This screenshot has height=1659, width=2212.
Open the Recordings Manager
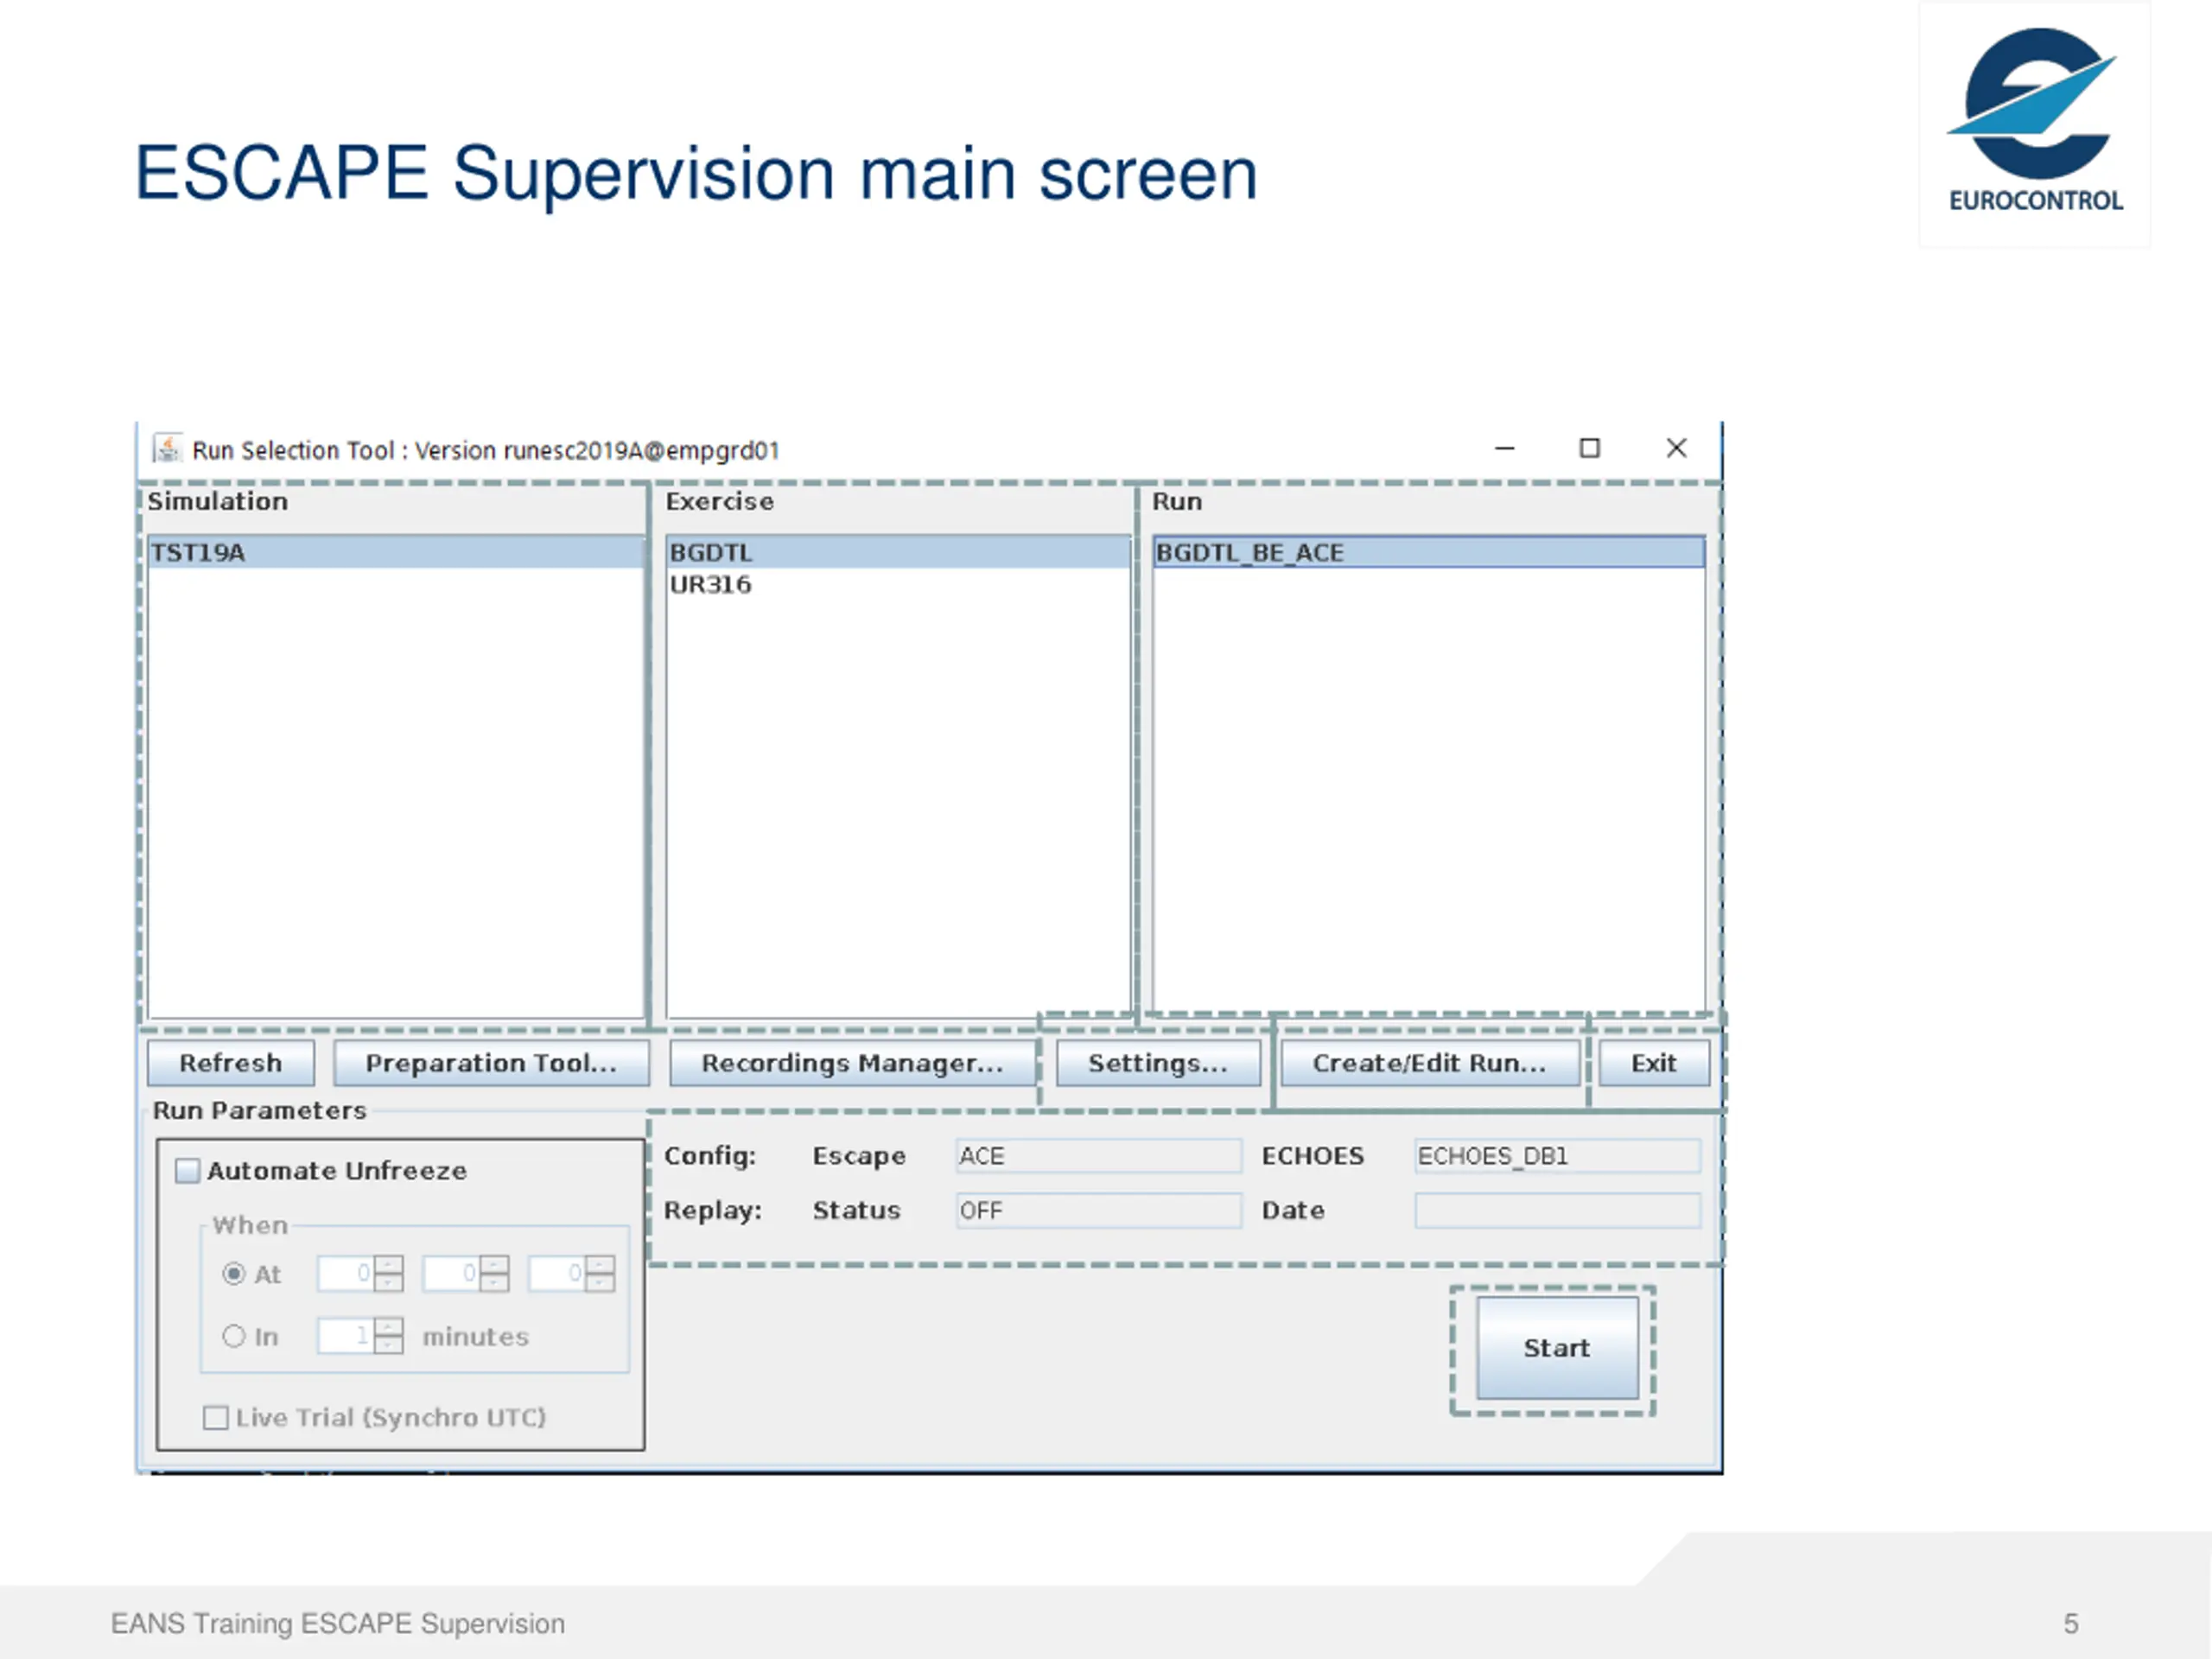853,1063
